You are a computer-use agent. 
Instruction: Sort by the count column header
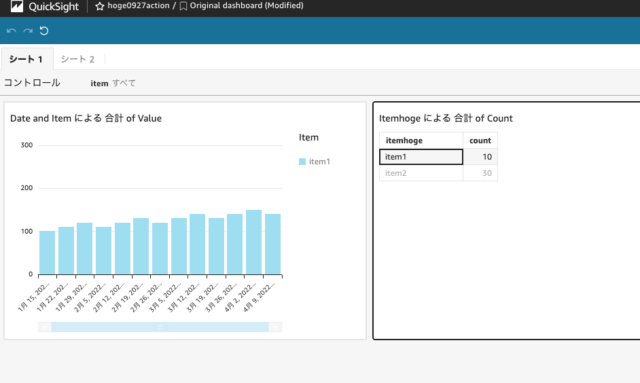pyautogui.click(x=480, y=140)
